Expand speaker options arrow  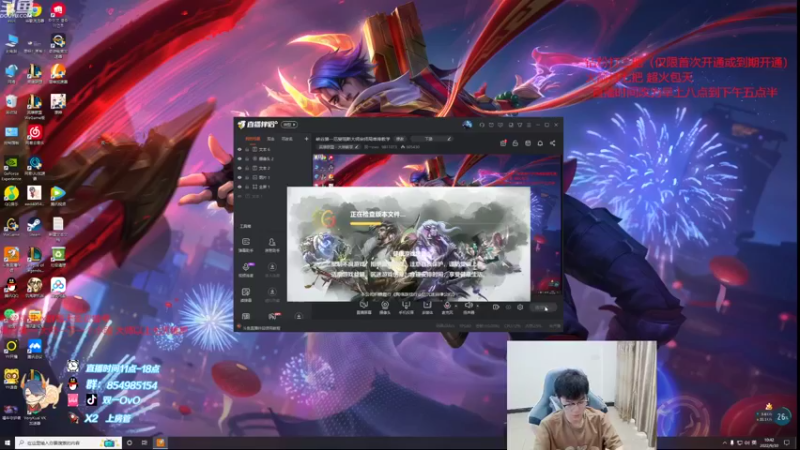click(477, 306)
